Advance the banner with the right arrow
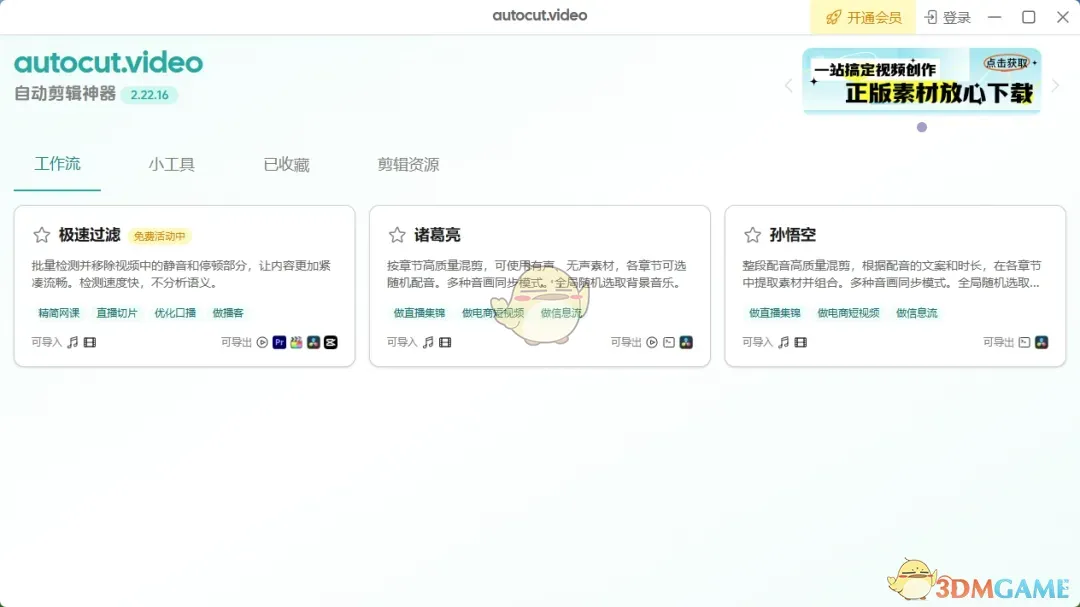This screenshot has height=607, width=1080. pyautogui.click(x=1055, y=86)
